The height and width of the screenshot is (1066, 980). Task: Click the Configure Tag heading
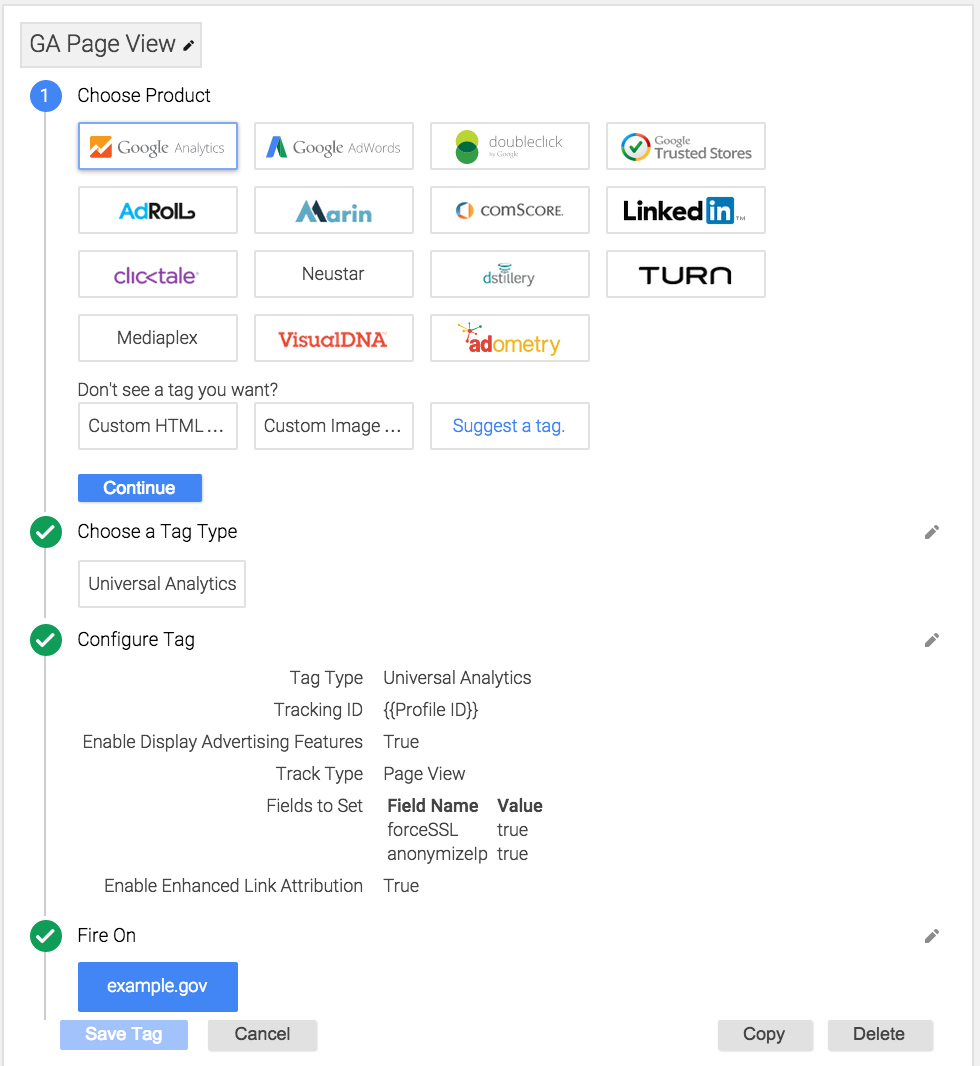pyautogui.click(x=136, y=640)
